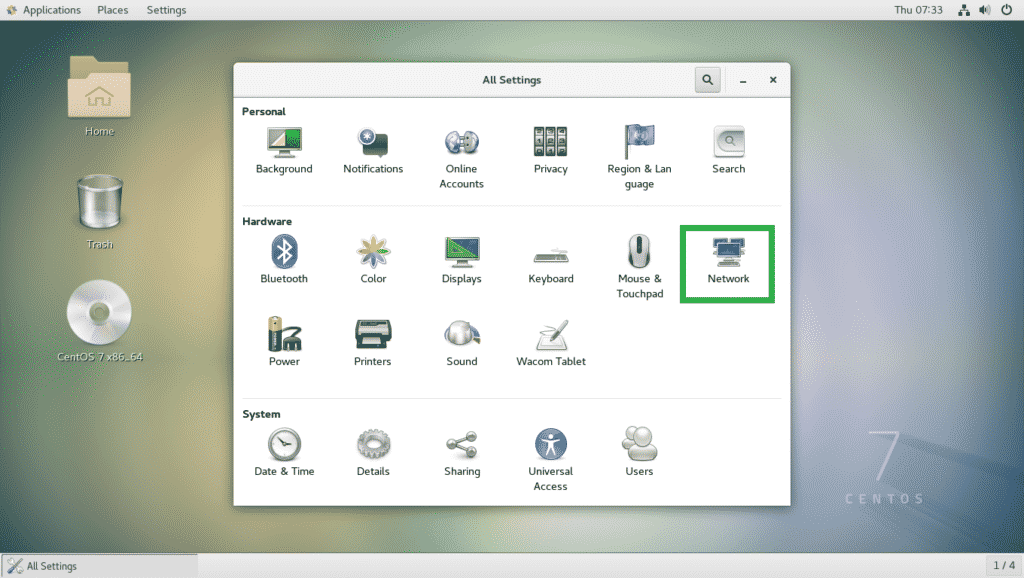
Task: Click the volume icon in the top bar
Action: click(x=985, y=9)
